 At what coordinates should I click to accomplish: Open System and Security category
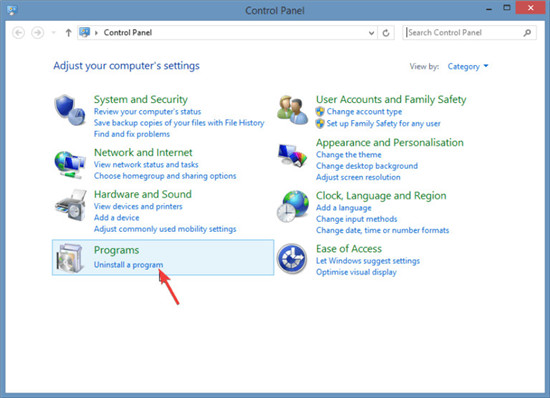point(141,99)
